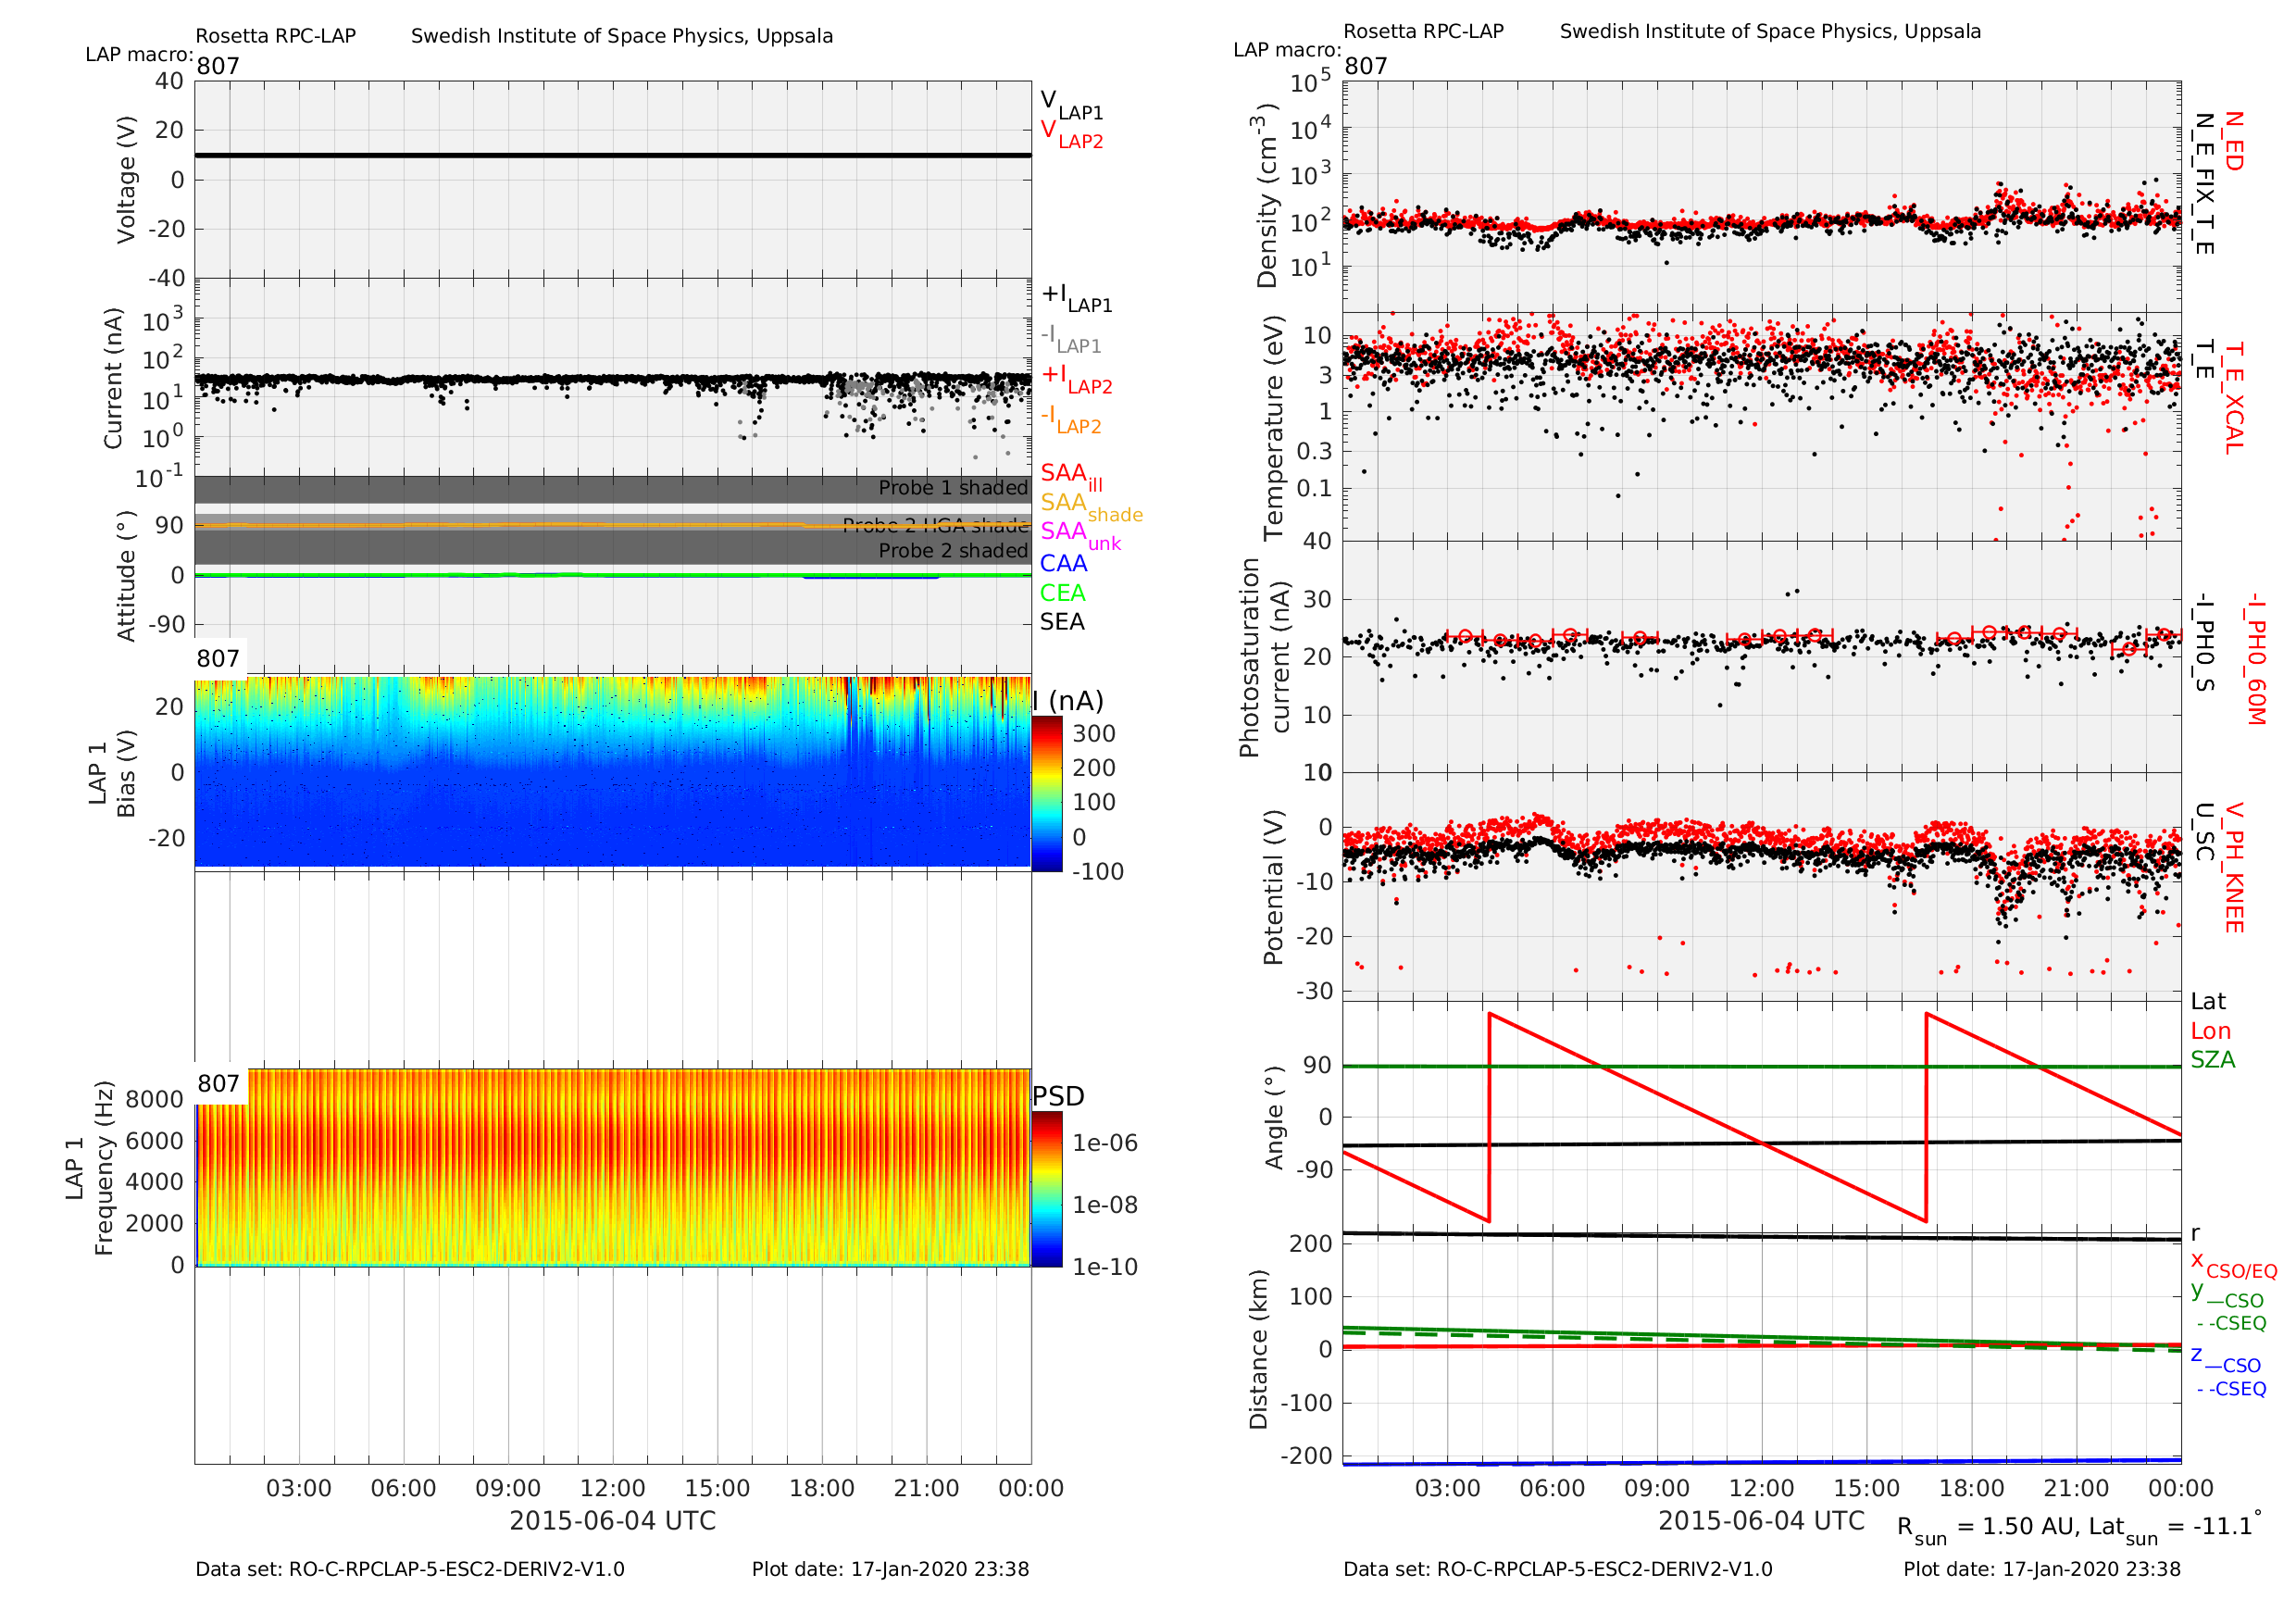Click the Lat legend label in angle plot
The image size is (2296, 1624).
(2208, 1002)
